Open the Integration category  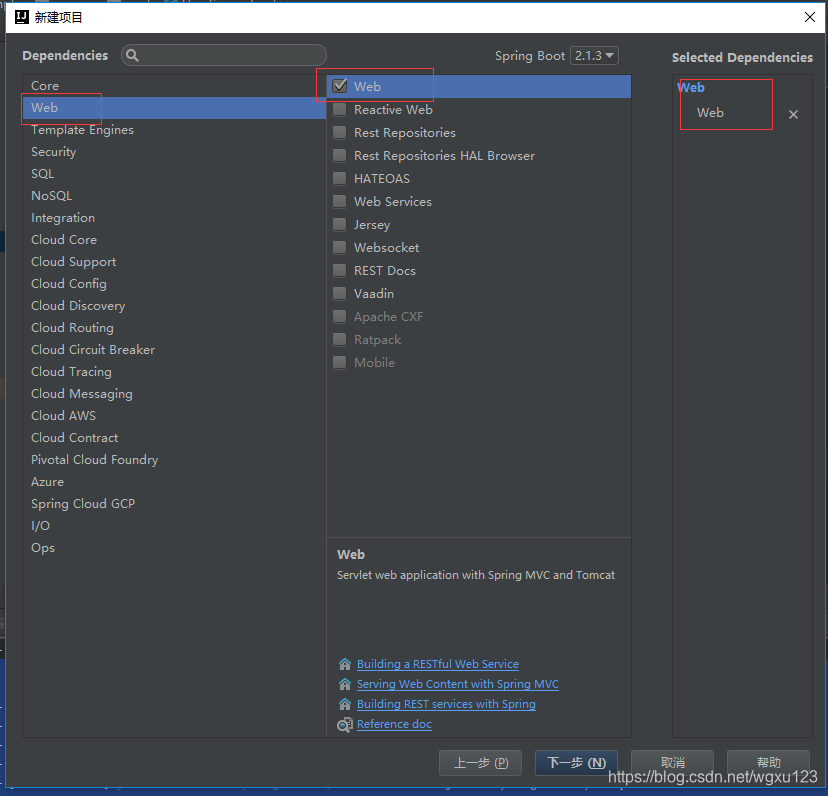coord(174,218)
